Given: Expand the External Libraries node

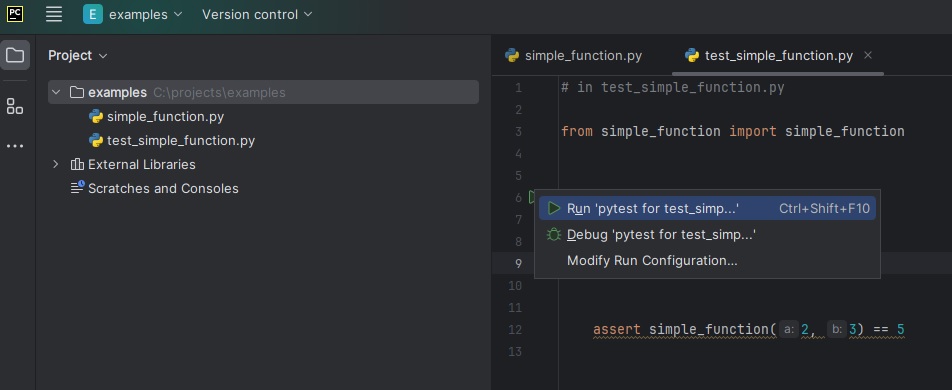Looking at the screenshot, I should (56, 164).
